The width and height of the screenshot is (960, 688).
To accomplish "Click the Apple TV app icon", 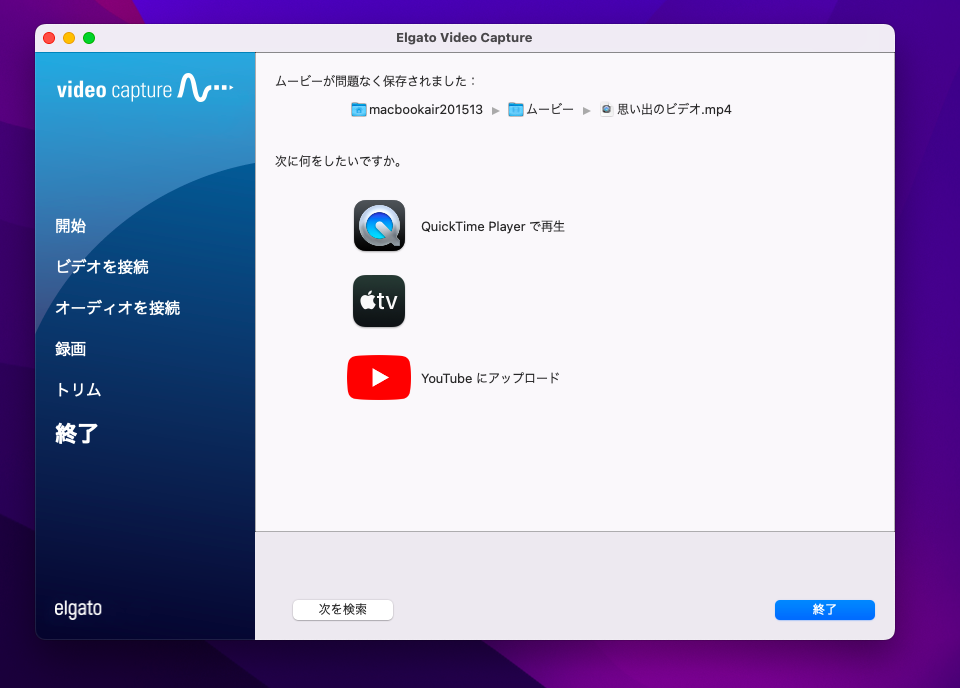I will click(x=379, y=301).
